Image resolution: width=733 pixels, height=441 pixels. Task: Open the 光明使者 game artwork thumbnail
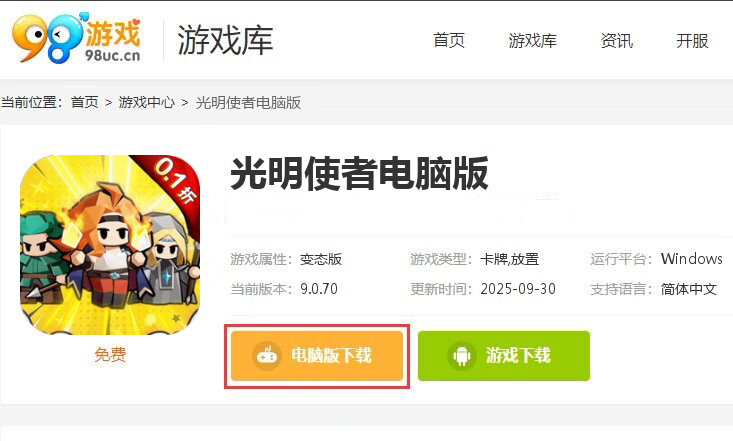(x=110, y=245)
